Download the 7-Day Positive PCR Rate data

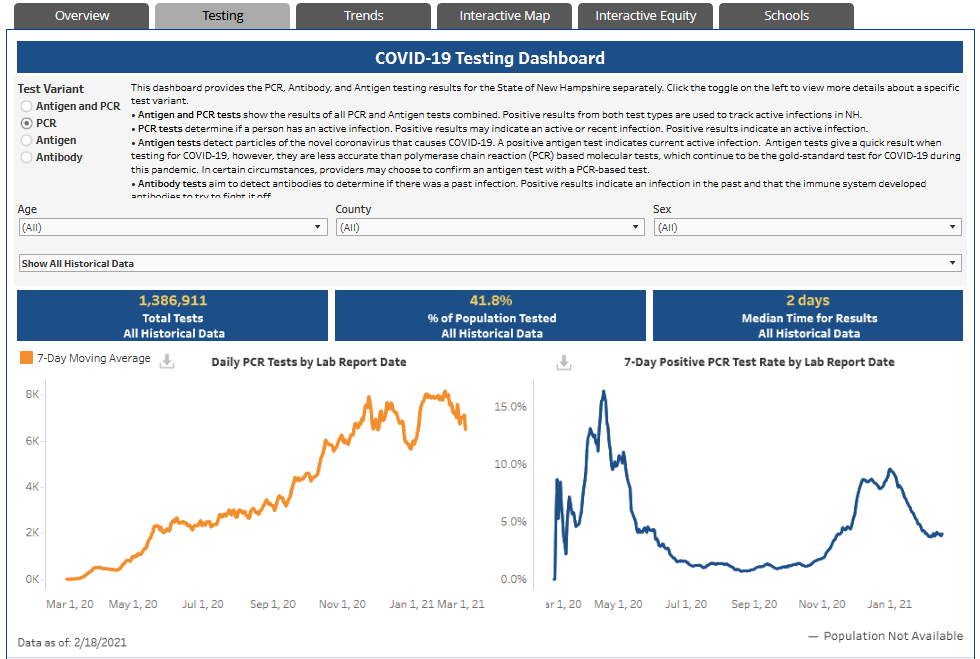pyautogui.click(x=564, y=362)
